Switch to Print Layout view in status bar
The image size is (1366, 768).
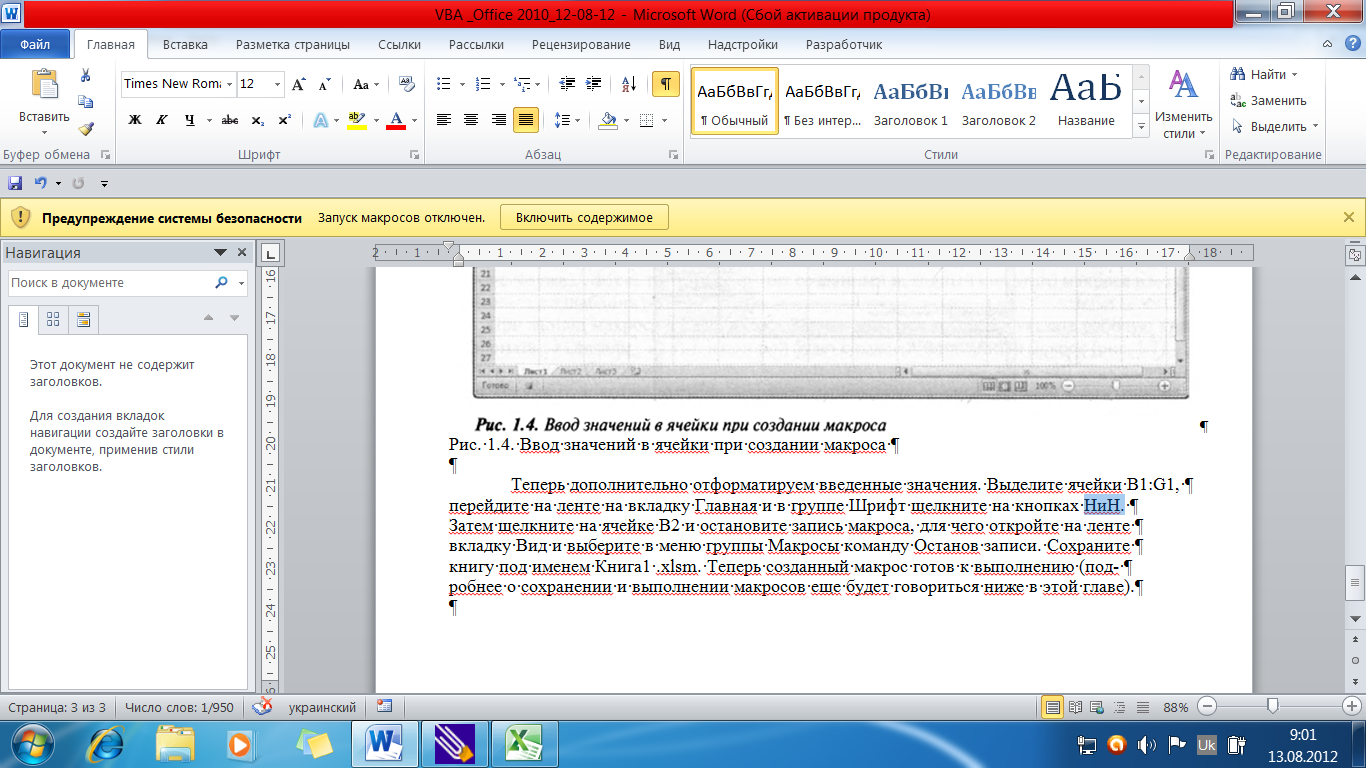1052,707
